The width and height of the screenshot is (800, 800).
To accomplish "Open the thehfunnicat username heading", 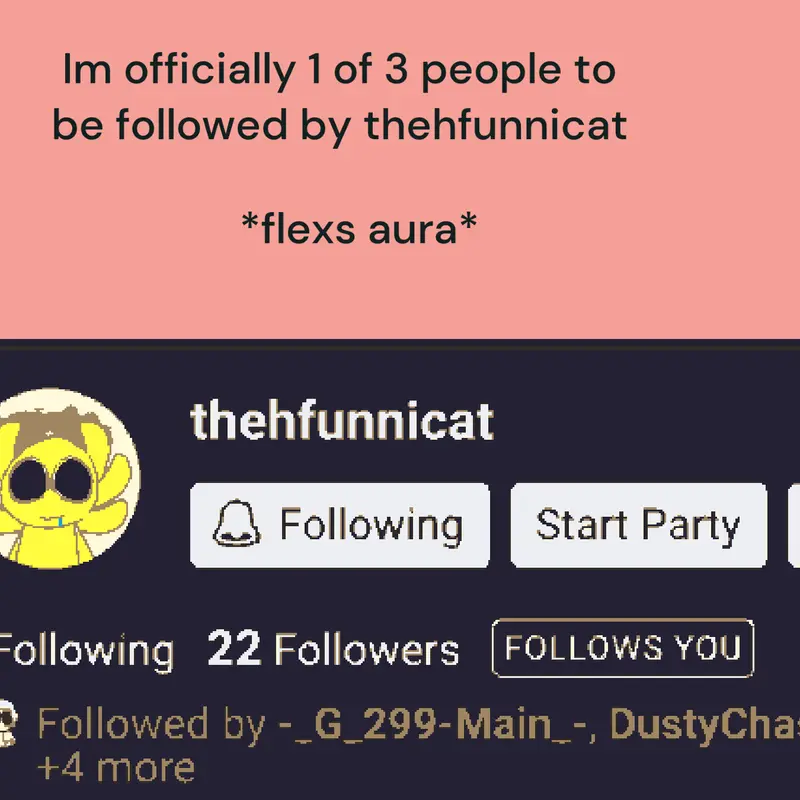I will coord(342,421).
